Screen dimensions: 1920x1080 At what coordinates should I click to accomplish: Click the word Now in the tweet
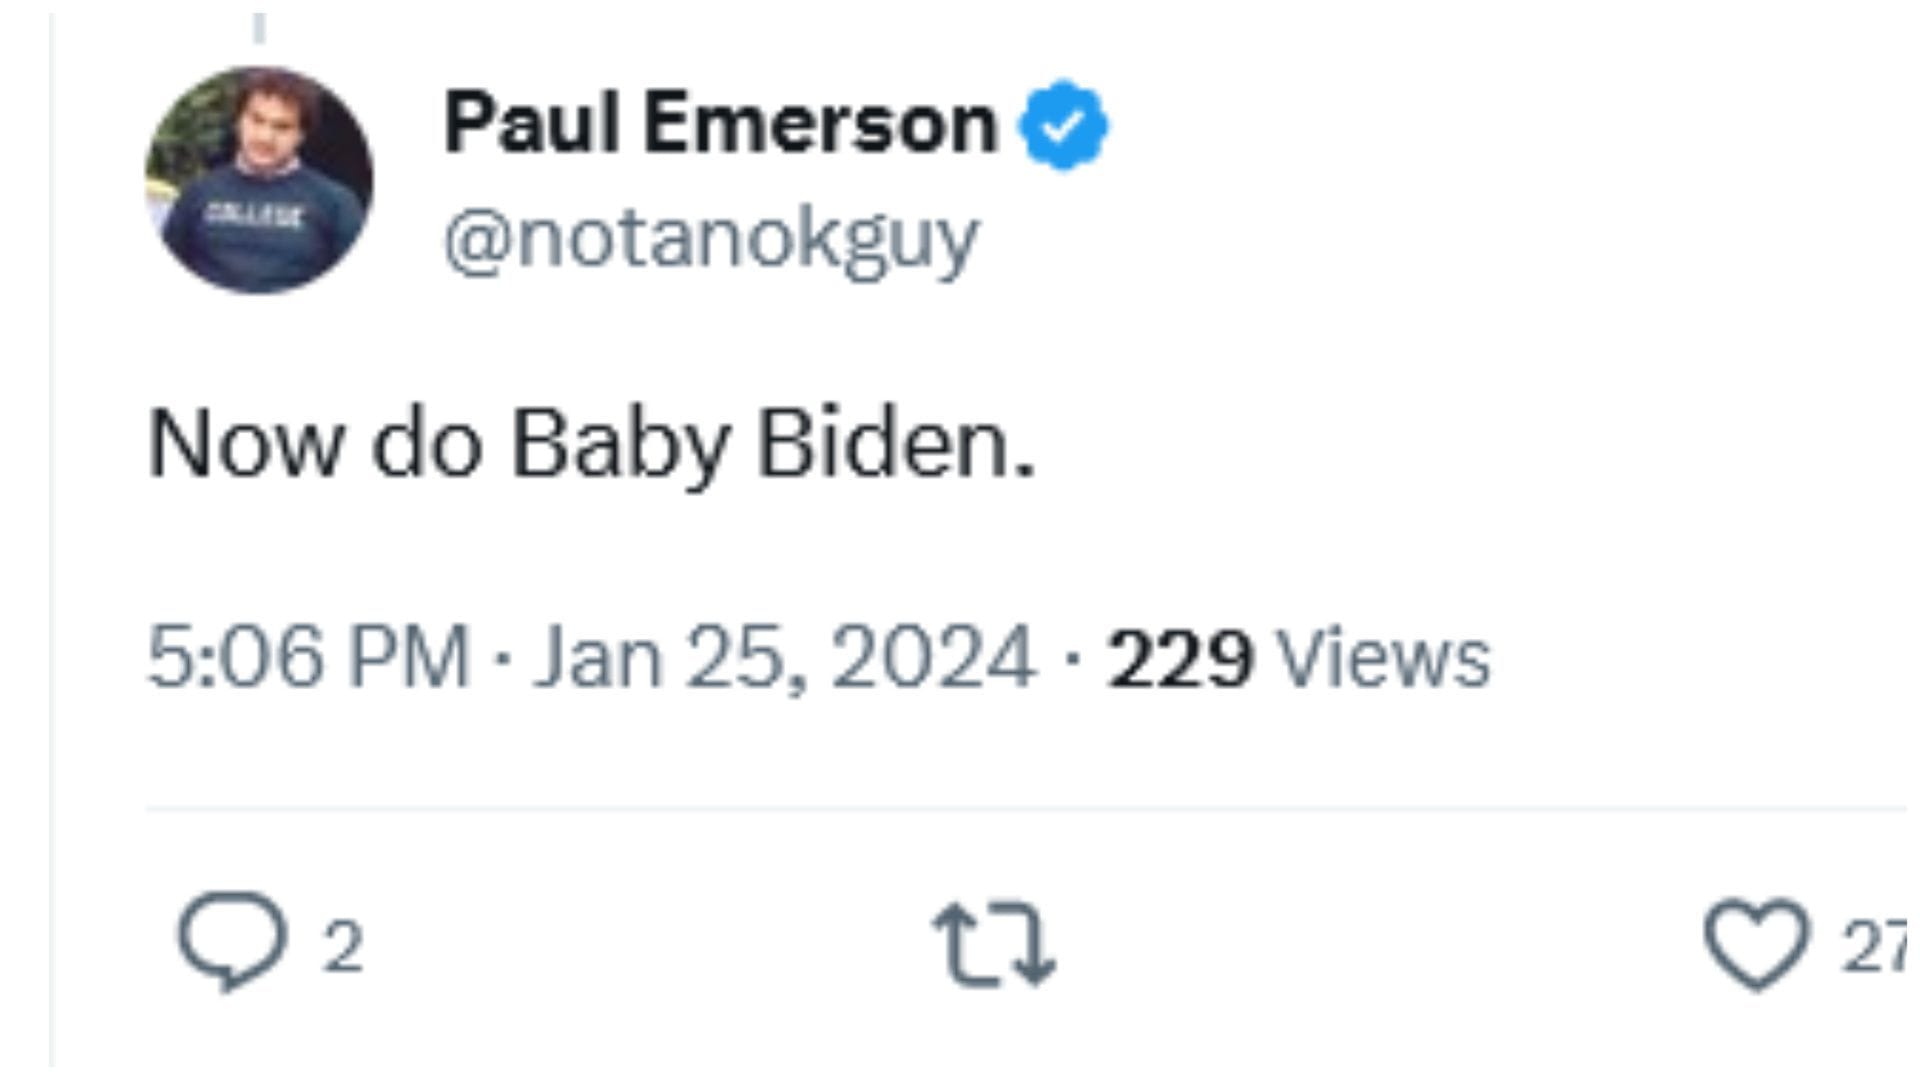click(245, 445)
